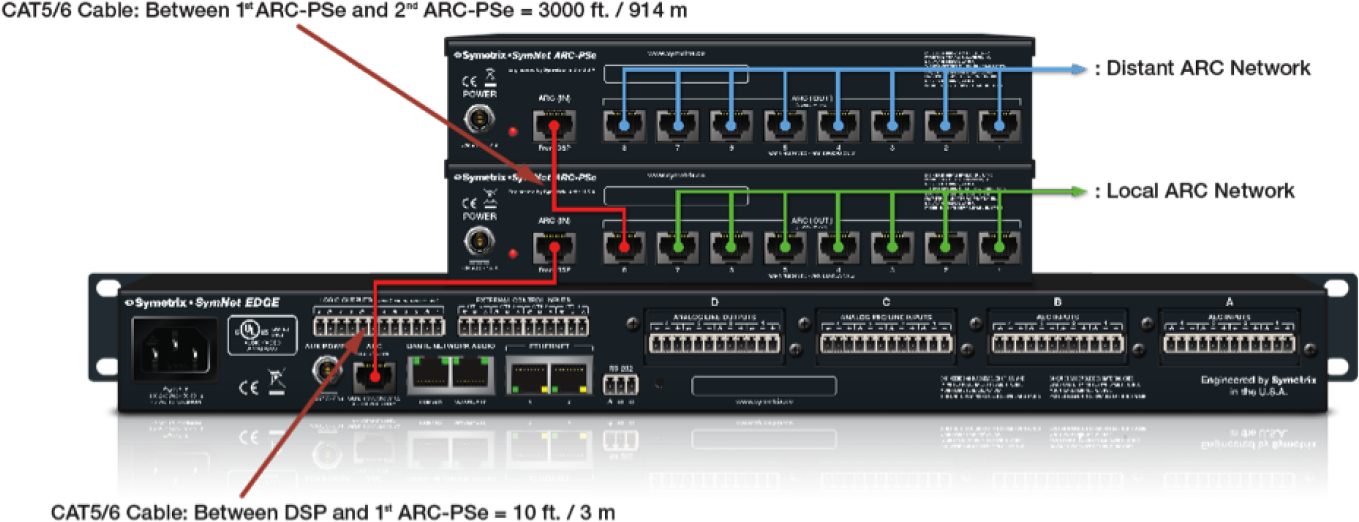
Task: Select ARC OUT port 5 on the green-wired ARC-PSe
Action: (x=785, y=246)
